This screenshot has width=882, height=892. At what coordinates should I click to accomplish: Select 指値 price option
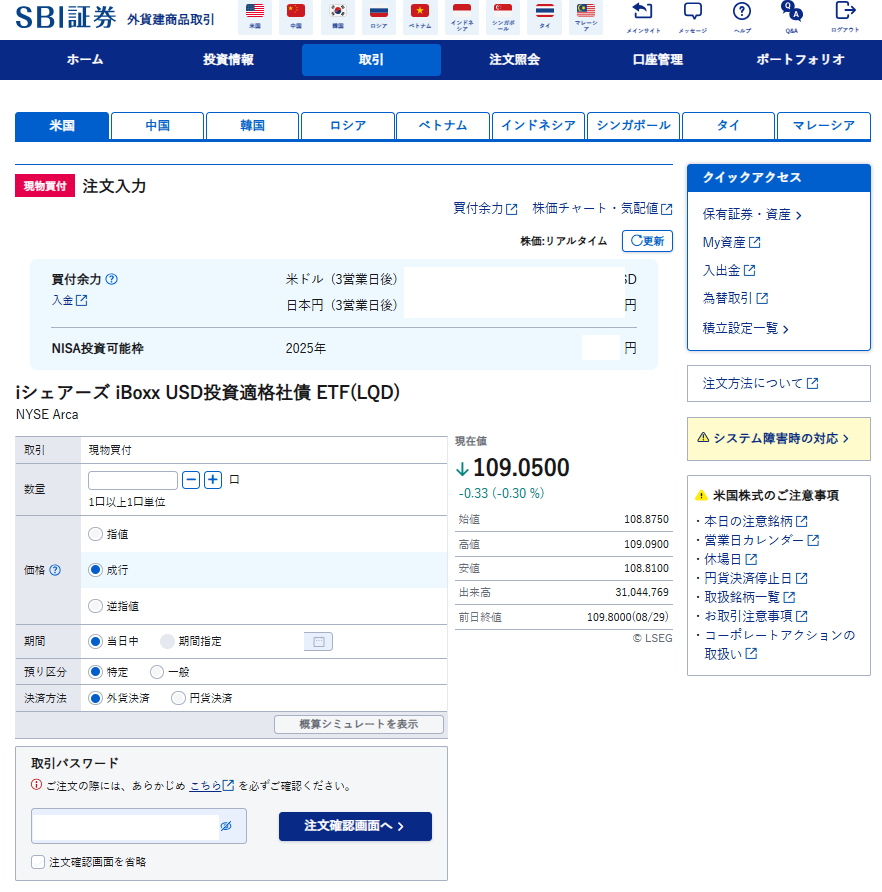(x=96, y=534)
